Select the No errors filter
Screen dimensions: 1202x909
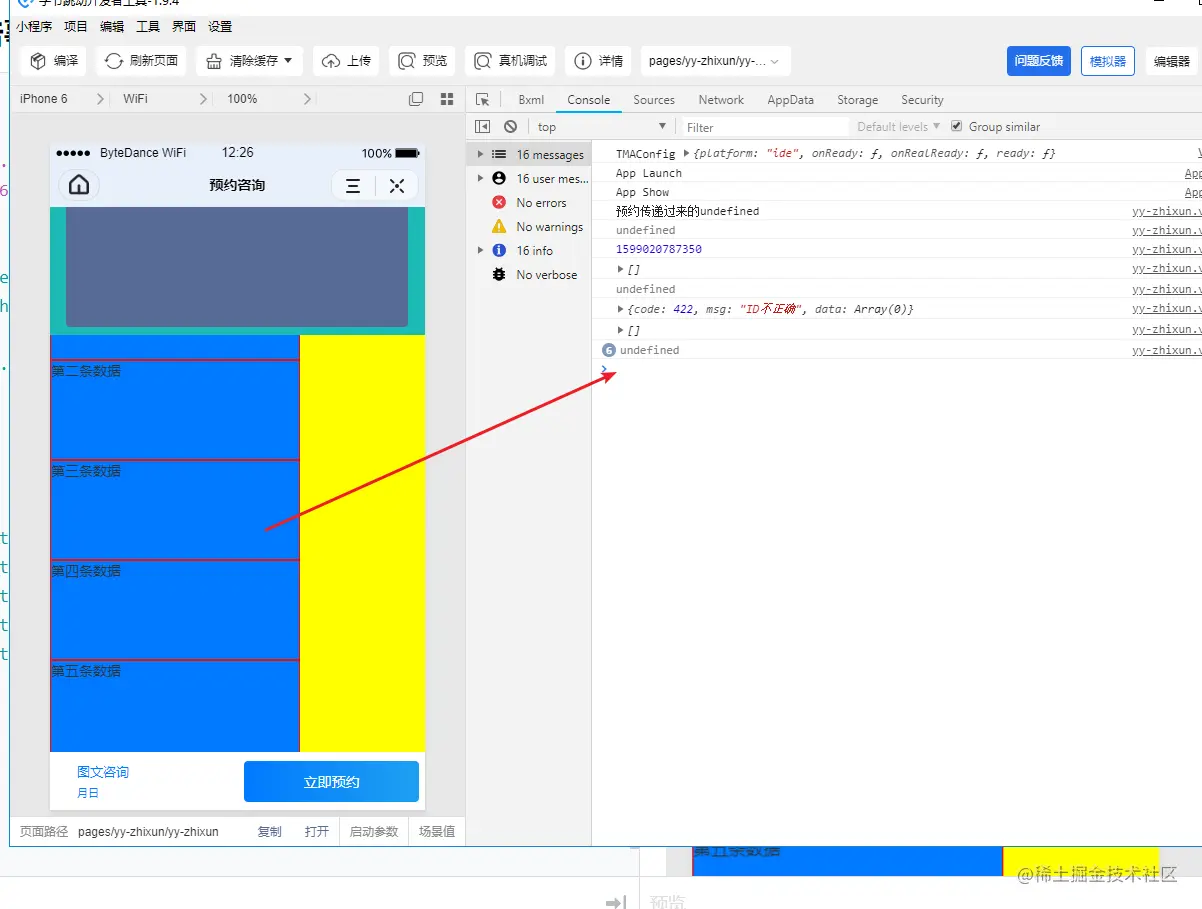pyautogui.click(x=529, y=203)
